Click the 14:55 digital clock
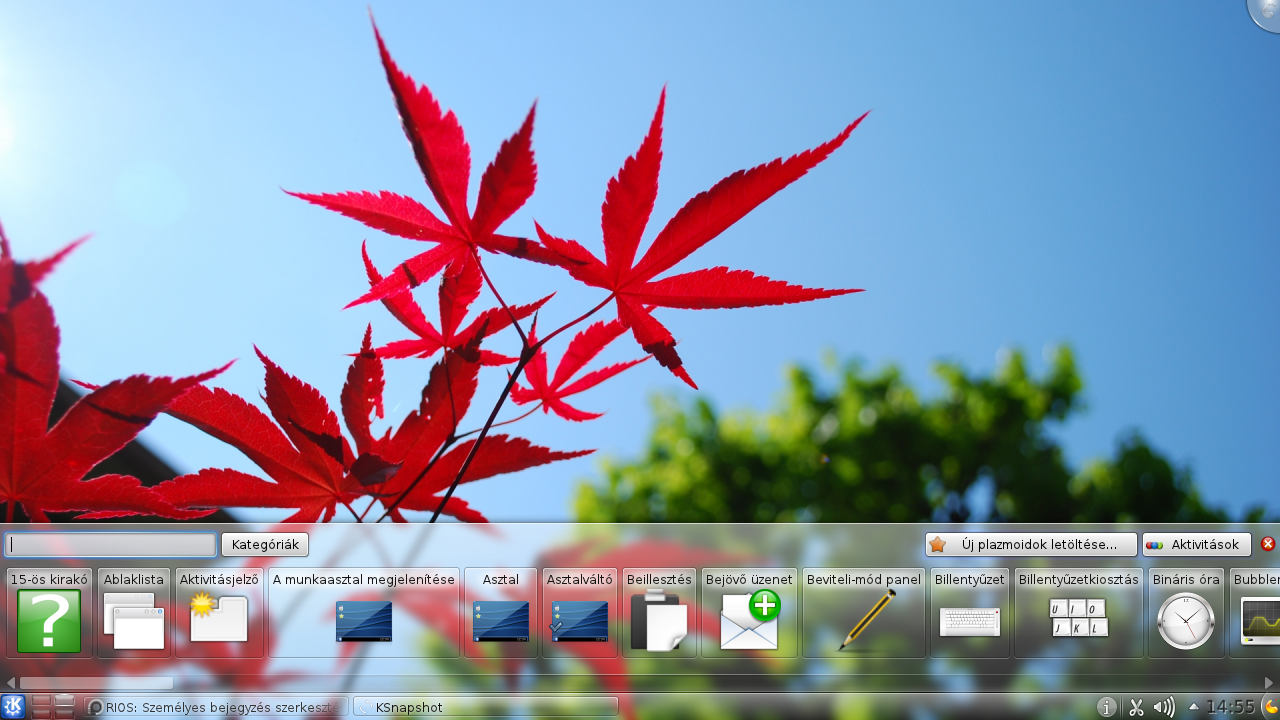Screen dimensions: 1280x720 (x=1230, y=707)
